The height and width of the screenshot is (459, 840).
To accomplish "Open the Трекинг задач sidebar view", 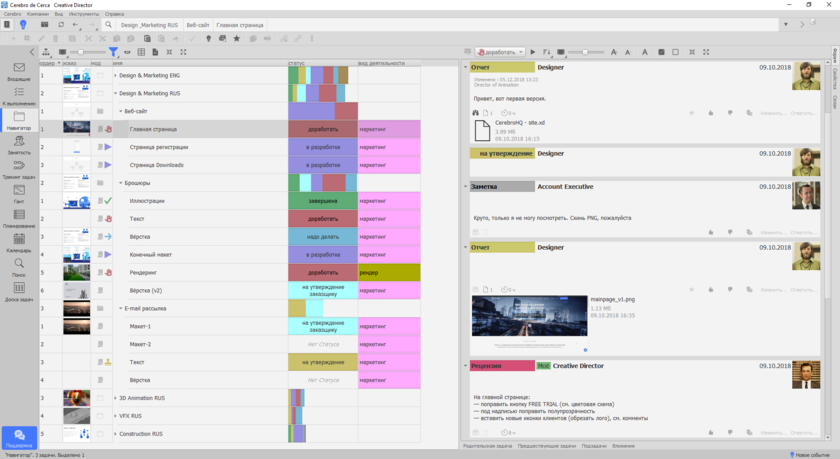I will [18, 168].
